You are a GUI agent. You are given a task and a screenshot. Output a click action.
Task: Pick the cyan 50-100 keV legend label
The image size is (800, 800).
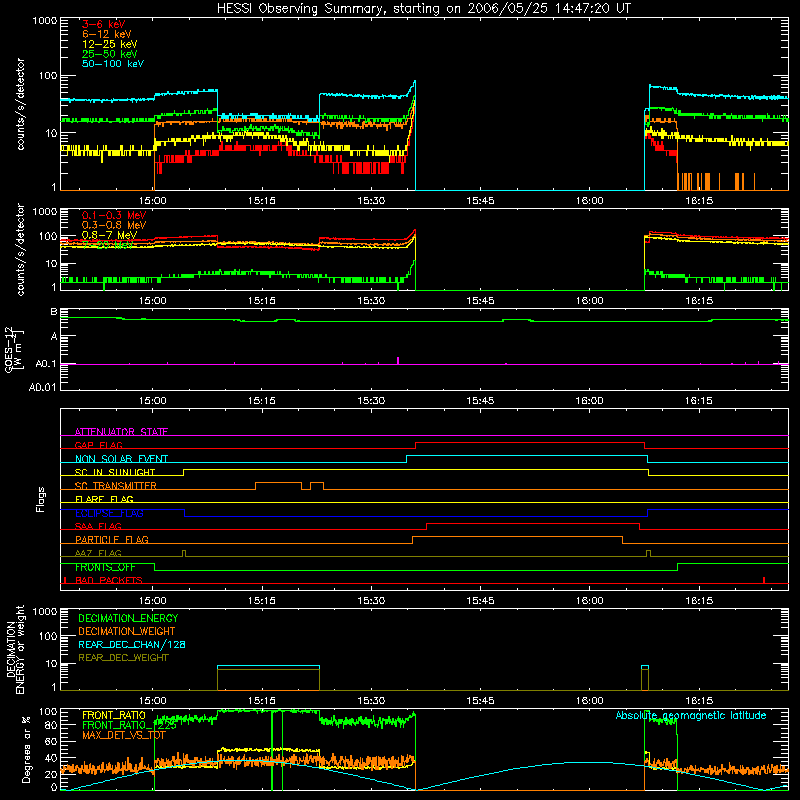click(x=113, y=64)
